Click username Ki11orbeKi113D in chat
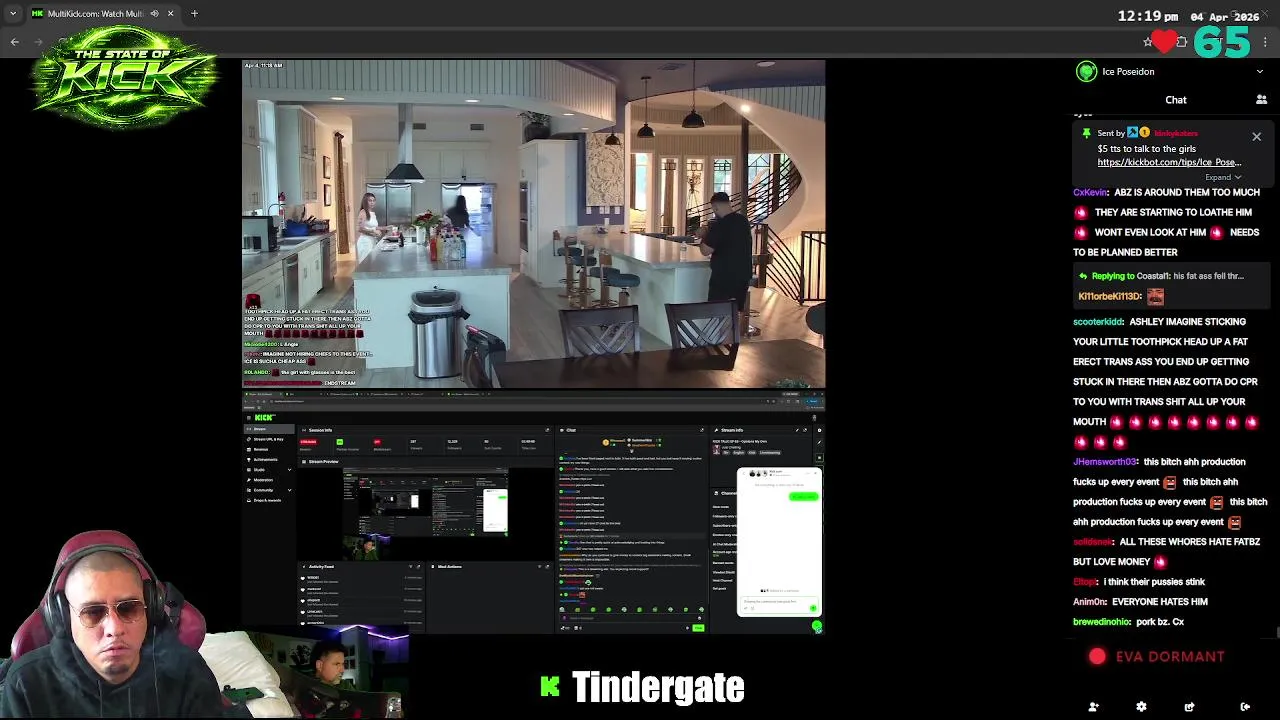 click(x=1110, y=296)
